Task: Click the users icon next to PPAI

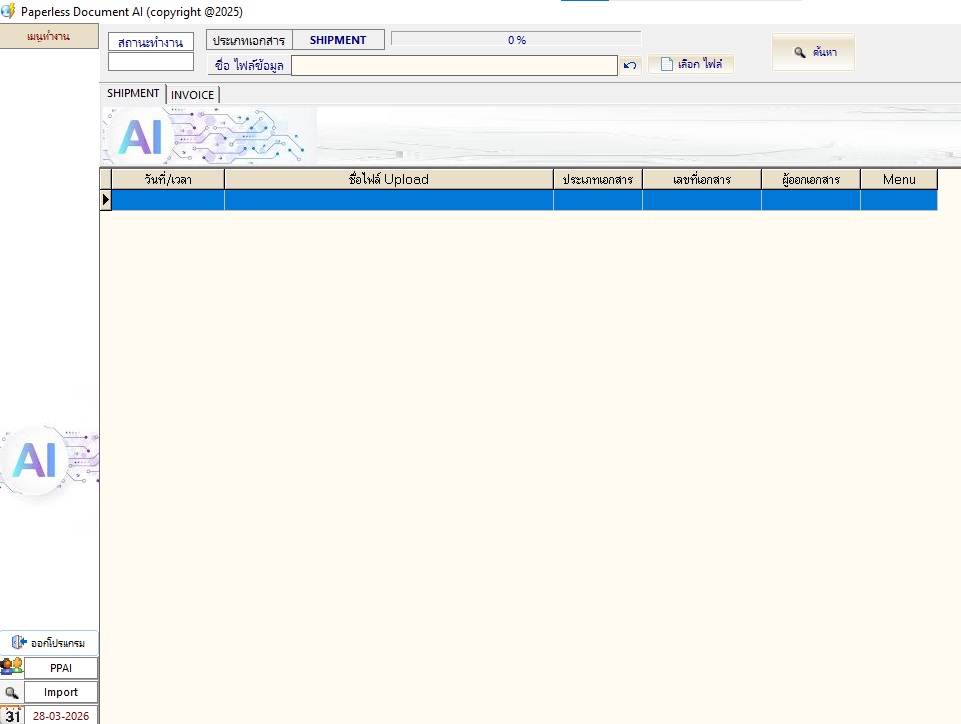Action: tap(12, 667)
